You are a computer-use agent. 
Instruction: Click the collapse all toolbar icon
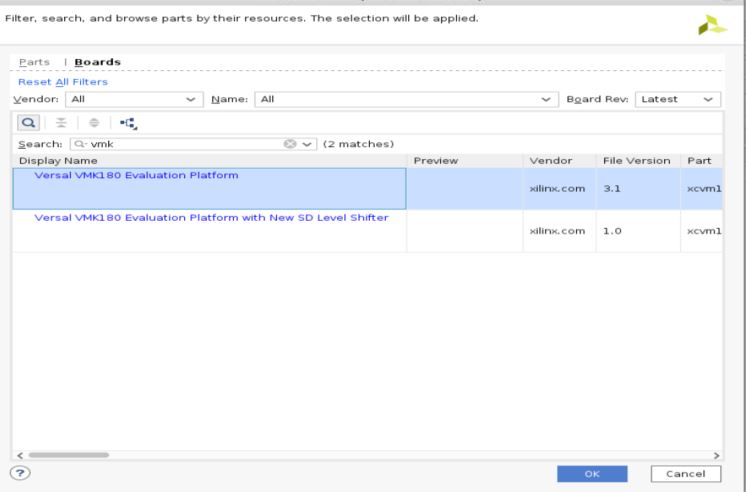[x=58, y=124]
